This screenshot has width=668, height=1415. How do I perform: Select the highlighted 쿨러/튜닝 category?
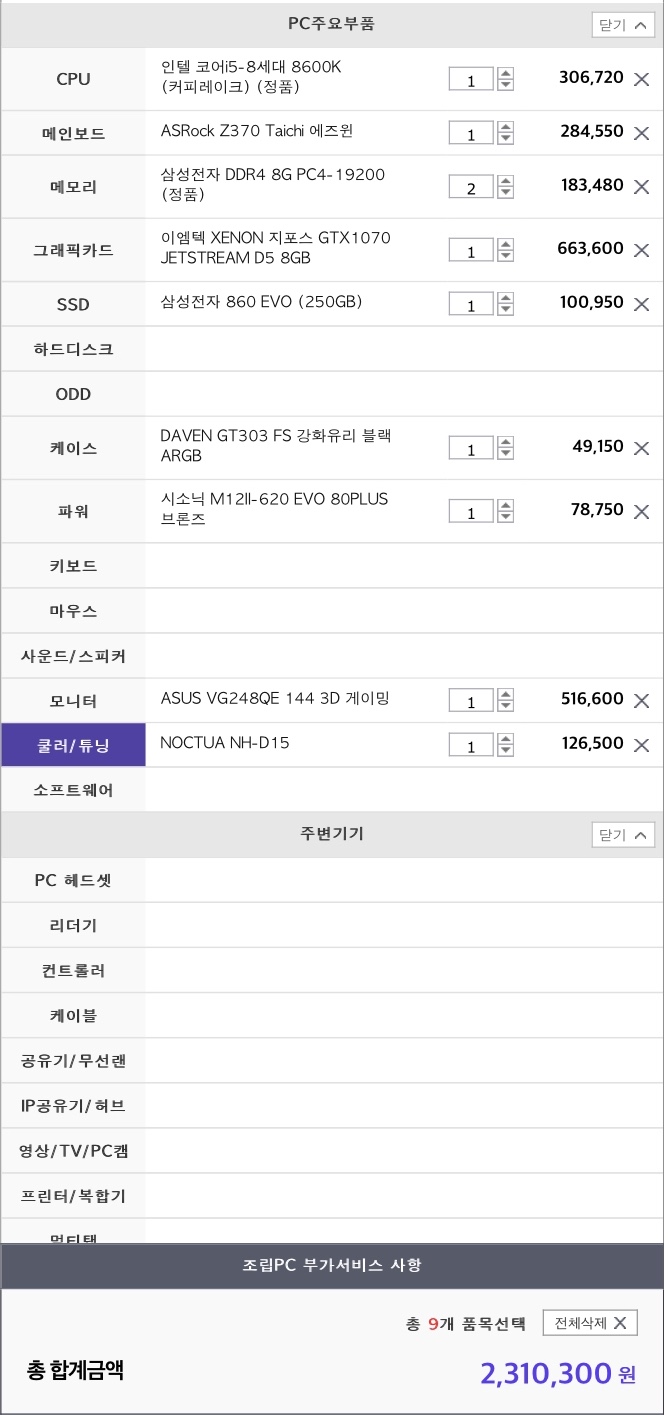tap(73, 745)
